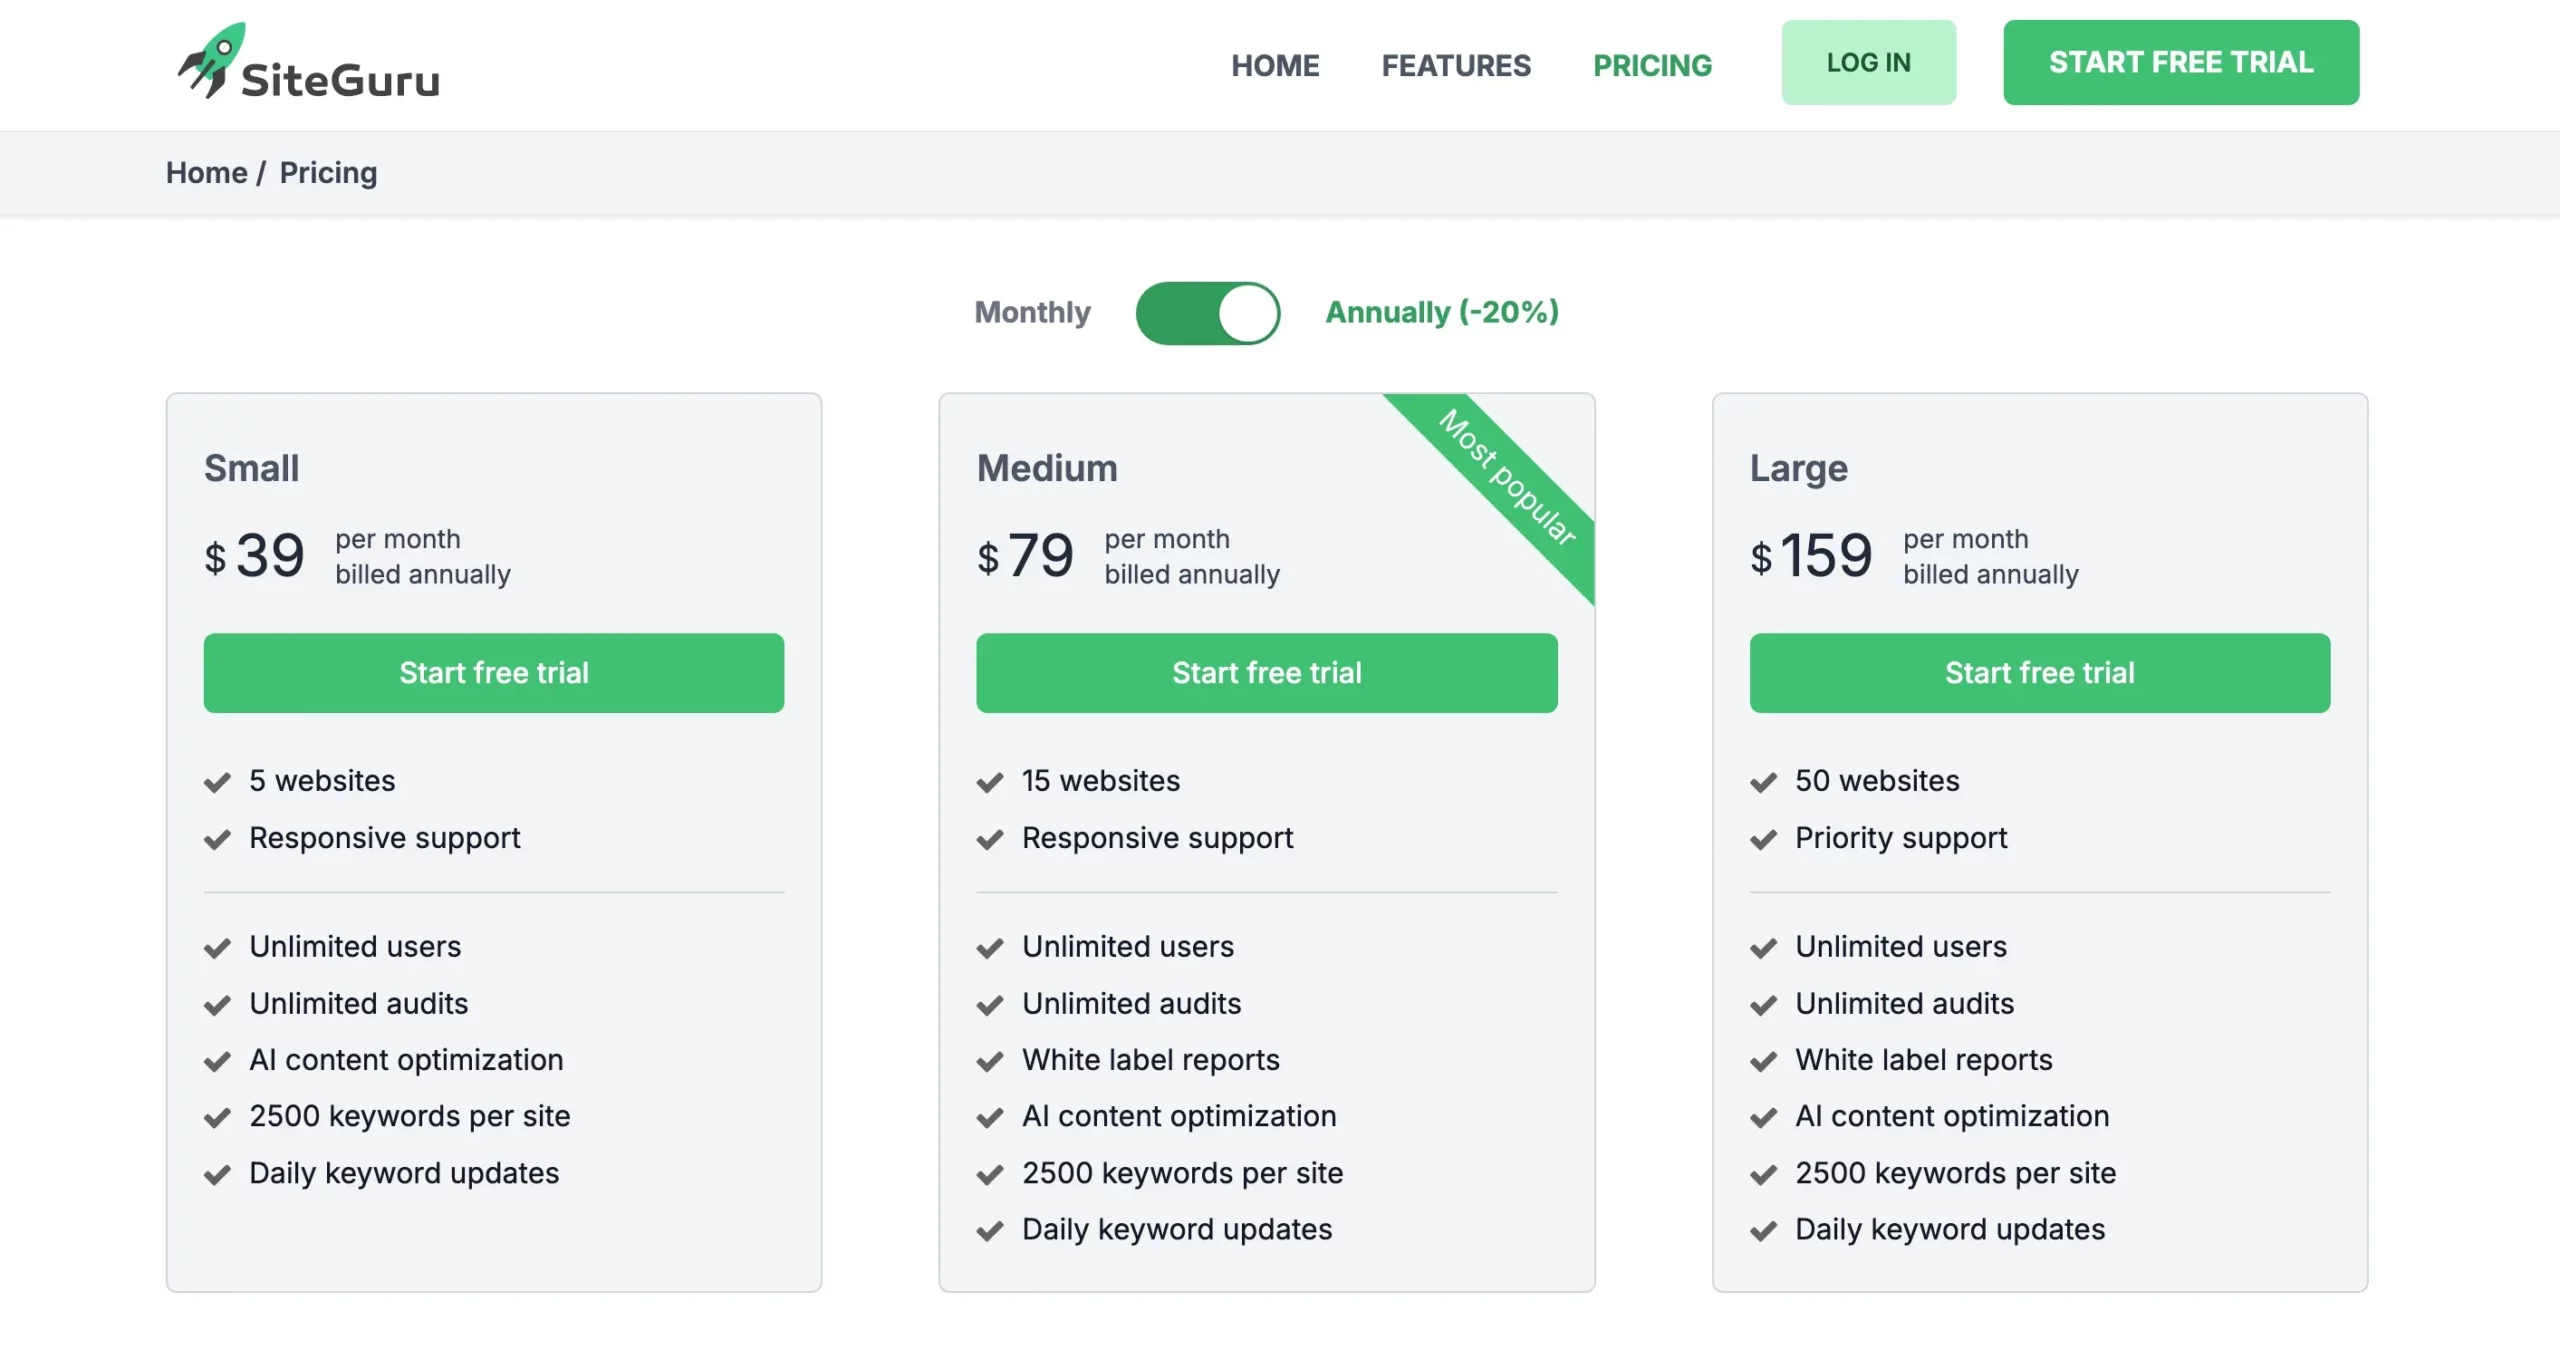Click the LOG IN button
Screen dimensions: 2560x1369
1868,62
